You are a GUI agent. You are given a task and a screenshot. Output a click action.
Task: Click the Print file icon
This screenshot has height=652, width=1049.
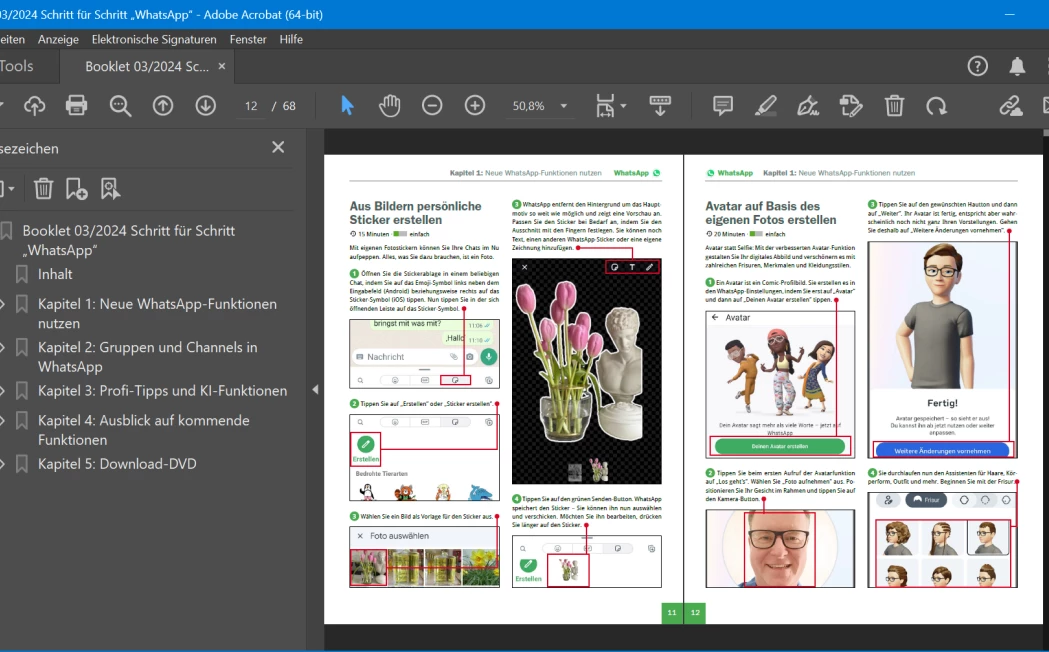[76, 105]
